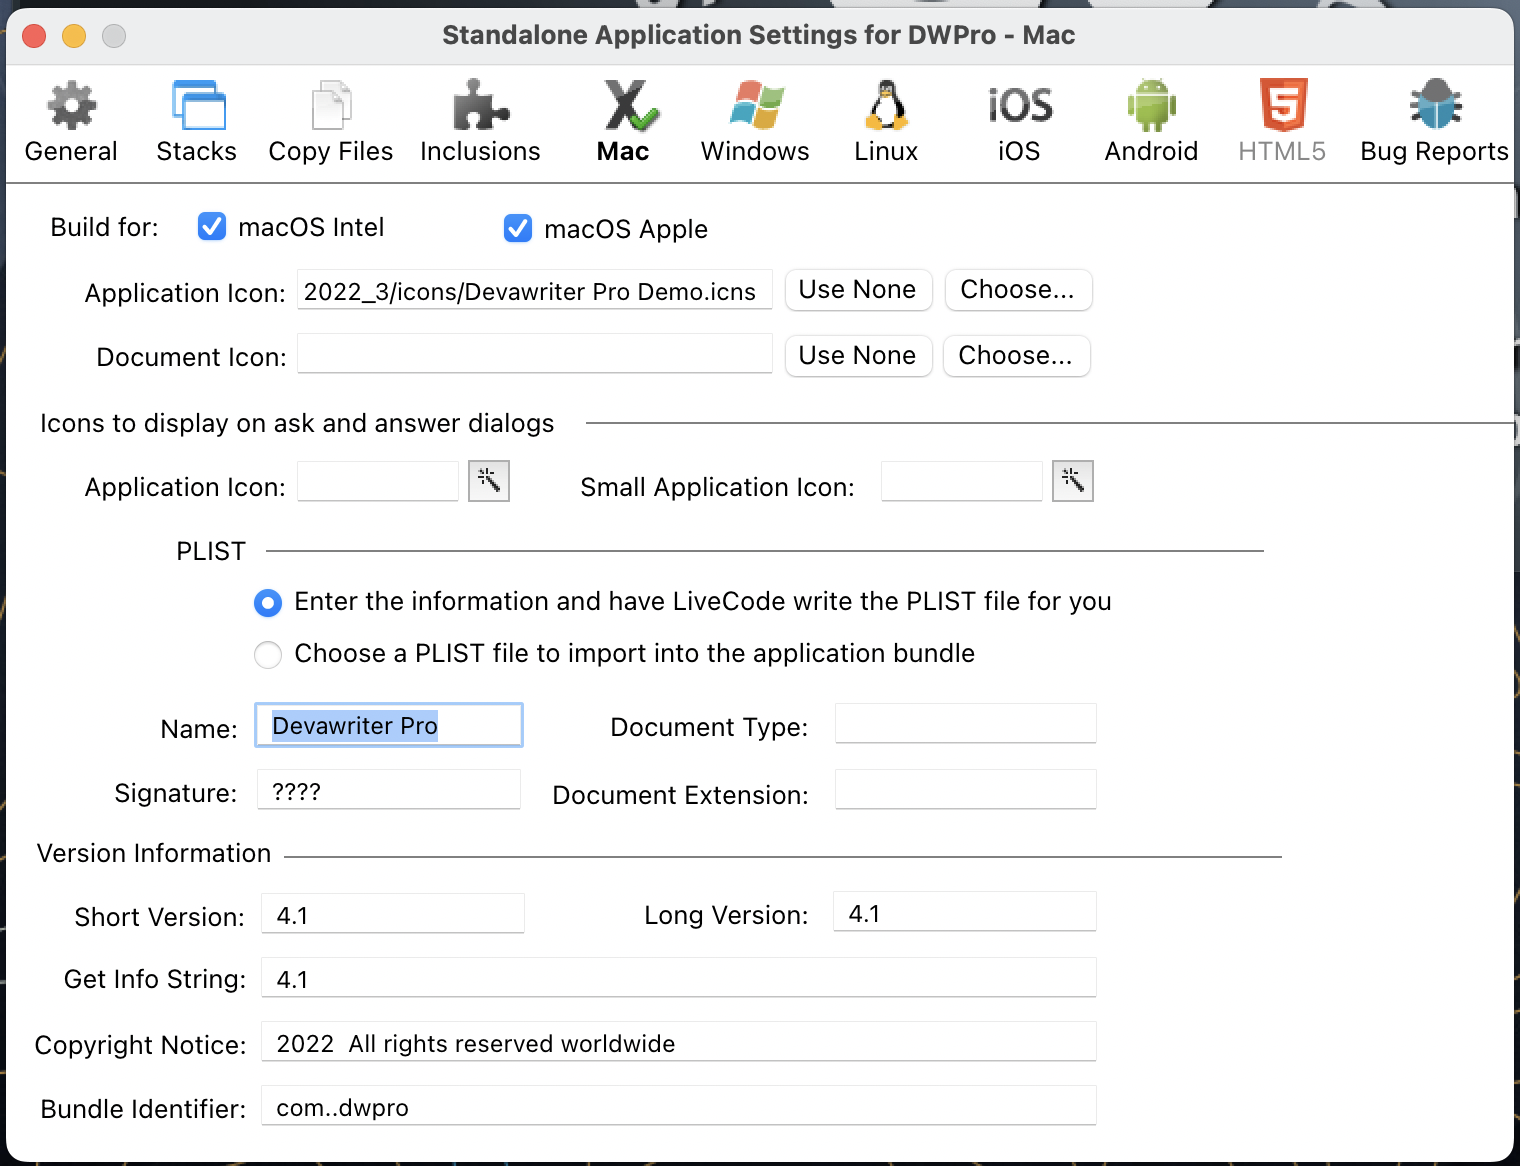Open the Stacks windows icon

198,105
